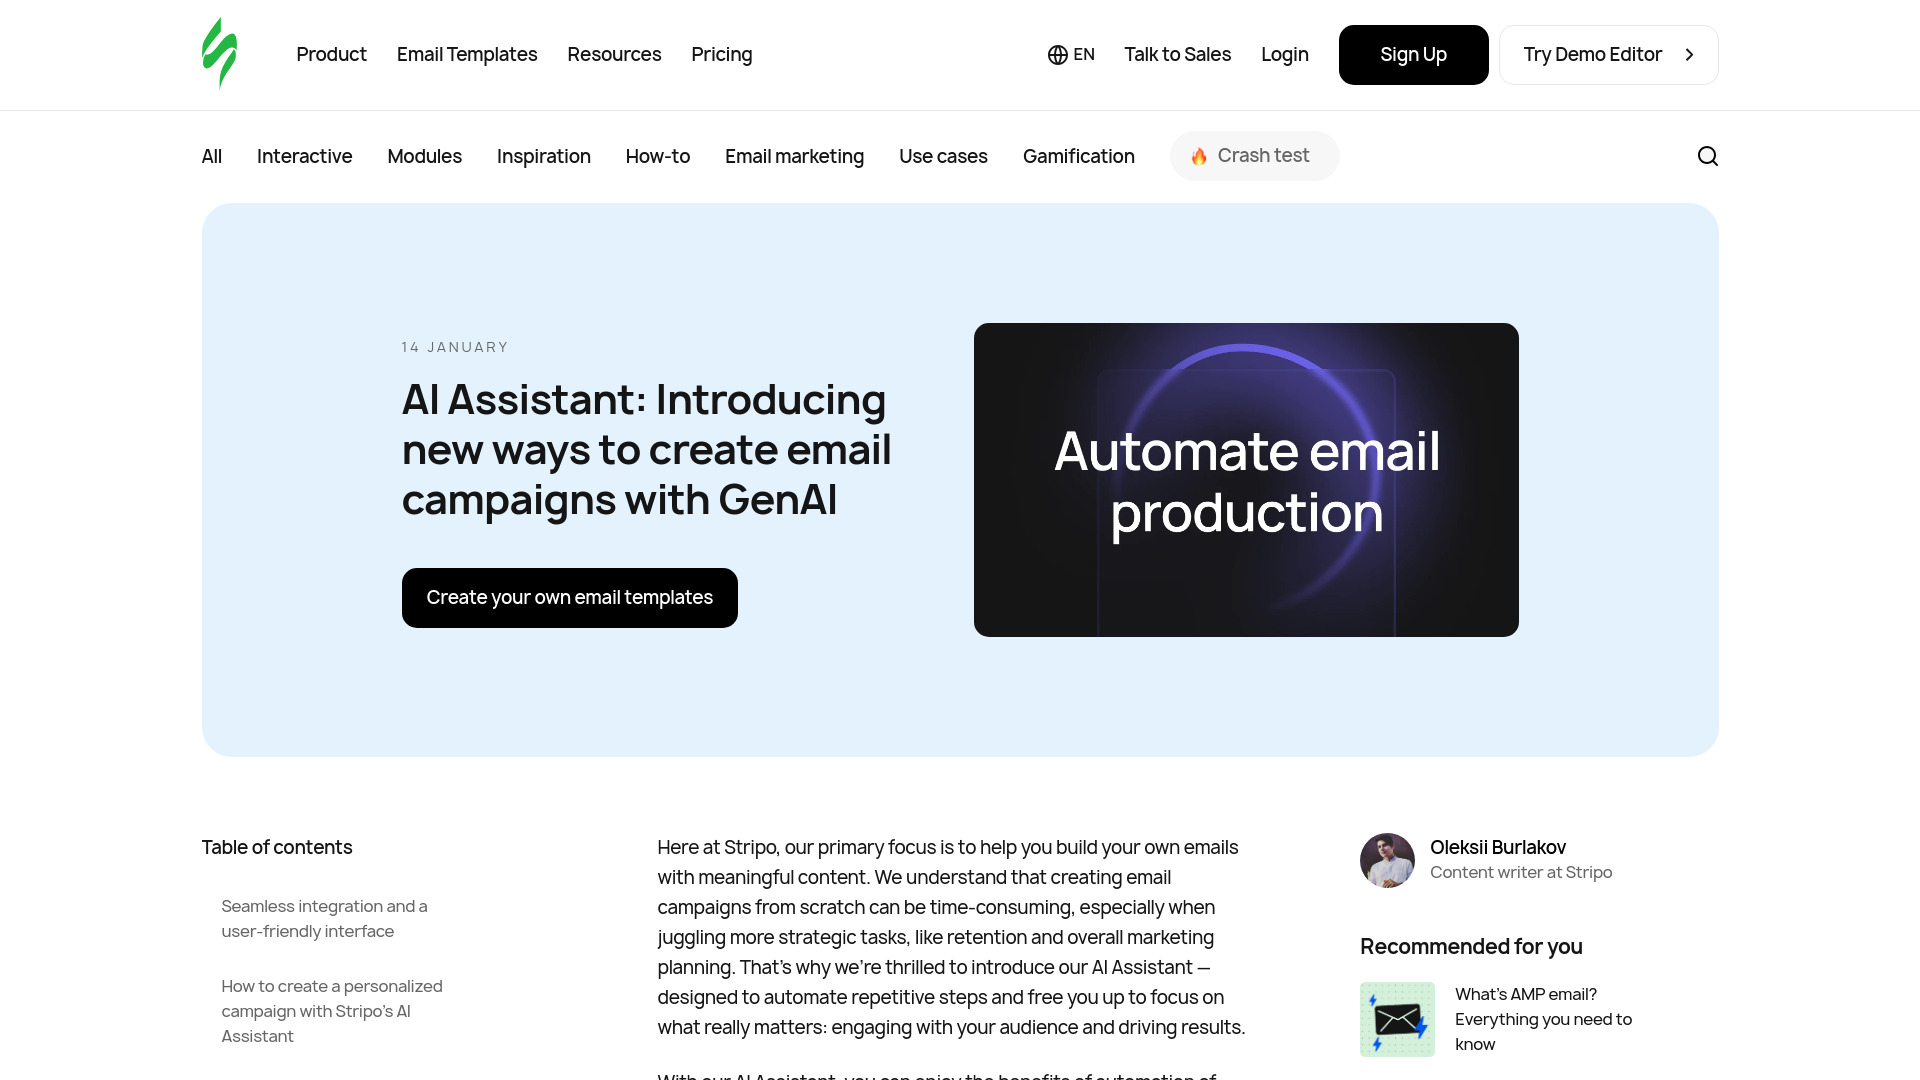Select the Interactive category tab
Viewport: 1920px width, 1080px height.
tap(303, 154)
